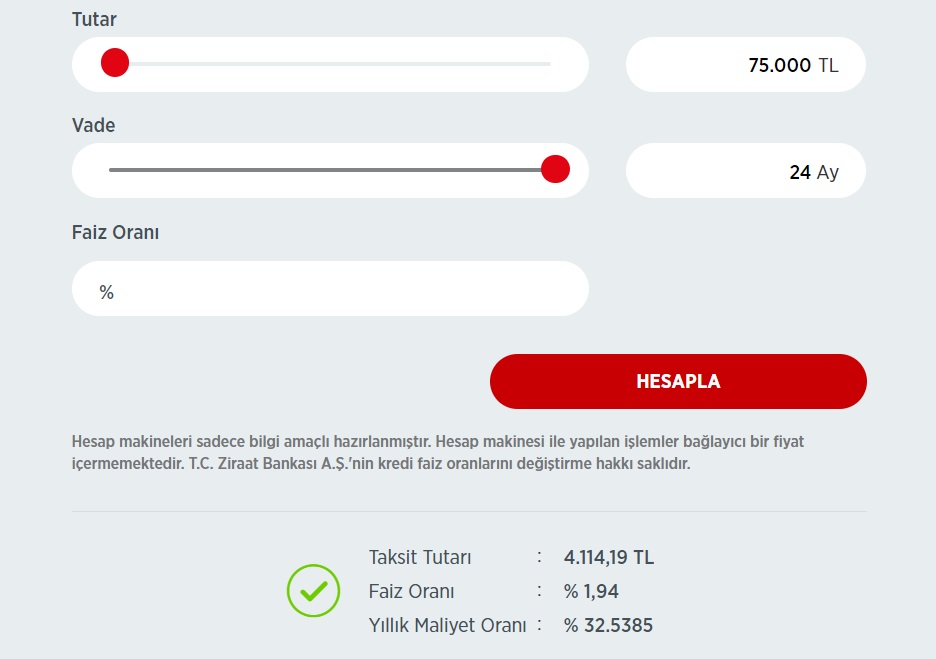Click the Tutar slider track
Screen dimensions: 936x659
tap(330, 63)
